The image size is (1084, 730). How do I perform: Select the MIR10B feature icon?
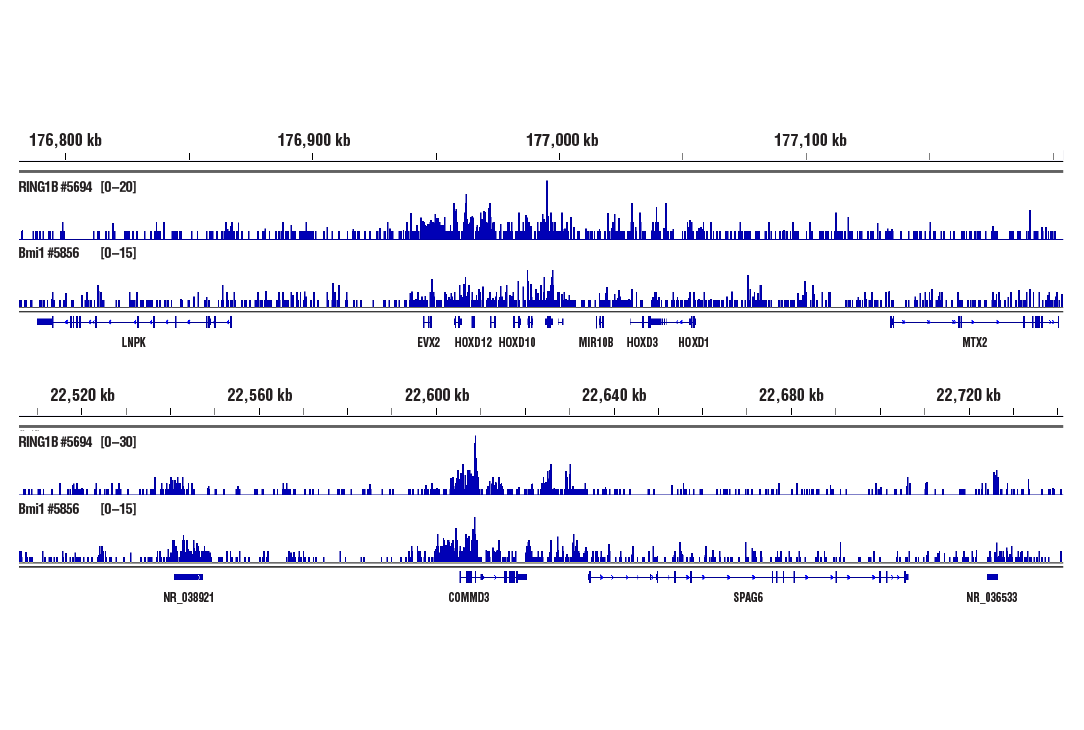[x=598, y=321]
